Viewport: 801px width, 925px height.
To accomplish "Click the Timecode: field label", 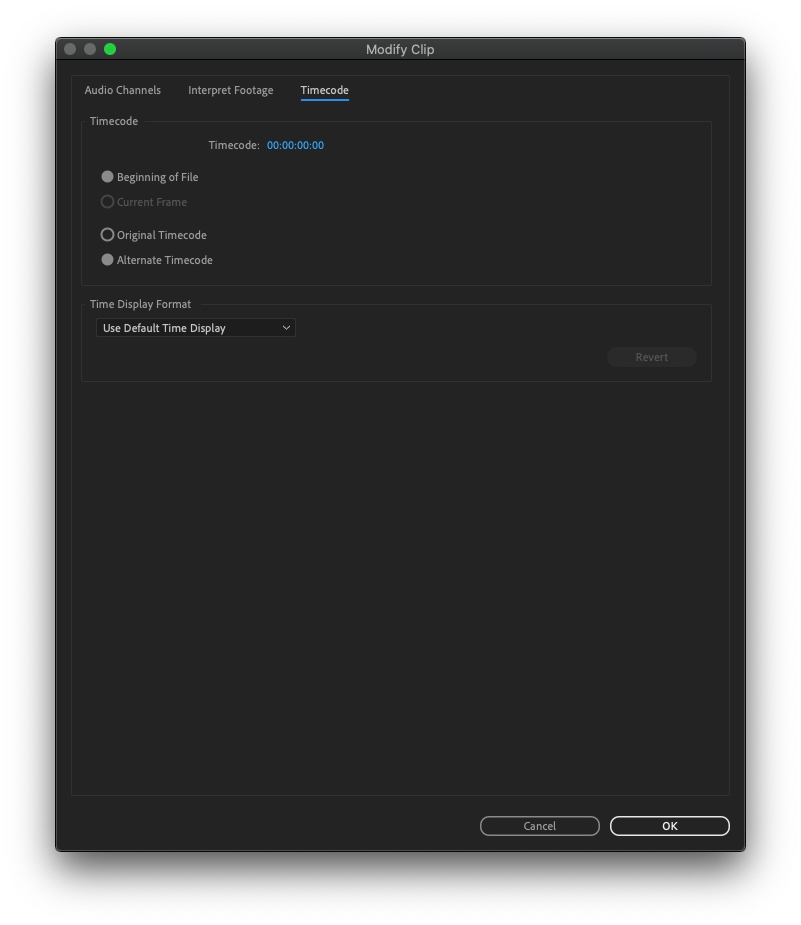I will click(x=234, y=145).
